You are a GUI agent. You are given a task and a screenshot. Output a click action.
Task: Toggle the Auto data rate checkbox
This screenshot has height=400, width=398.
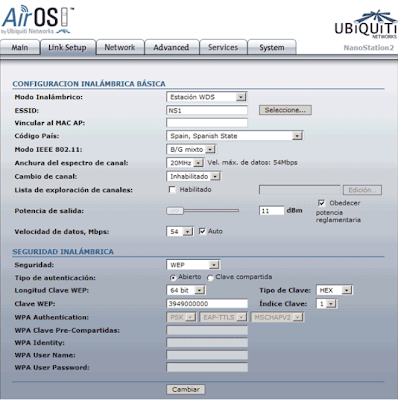tap(202, 231)
